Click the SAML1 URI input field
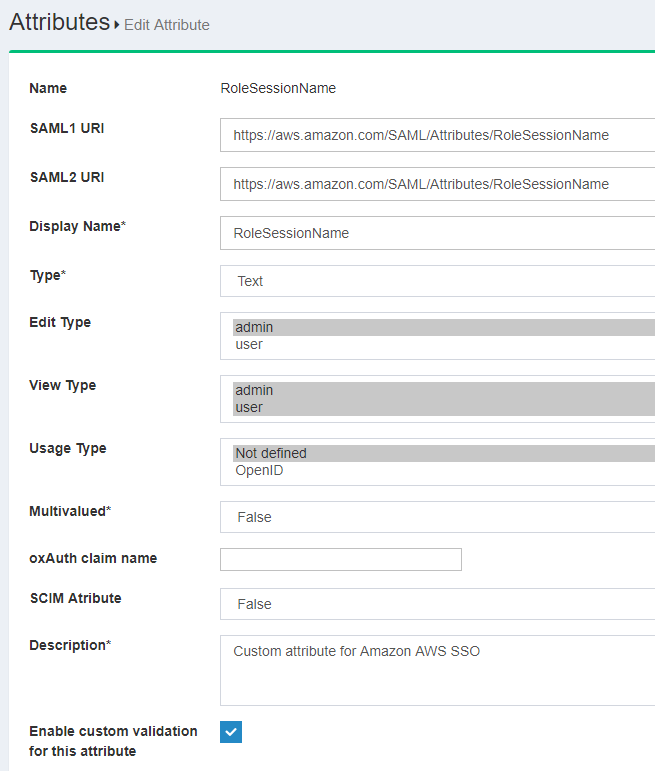 tap(437, 135)
